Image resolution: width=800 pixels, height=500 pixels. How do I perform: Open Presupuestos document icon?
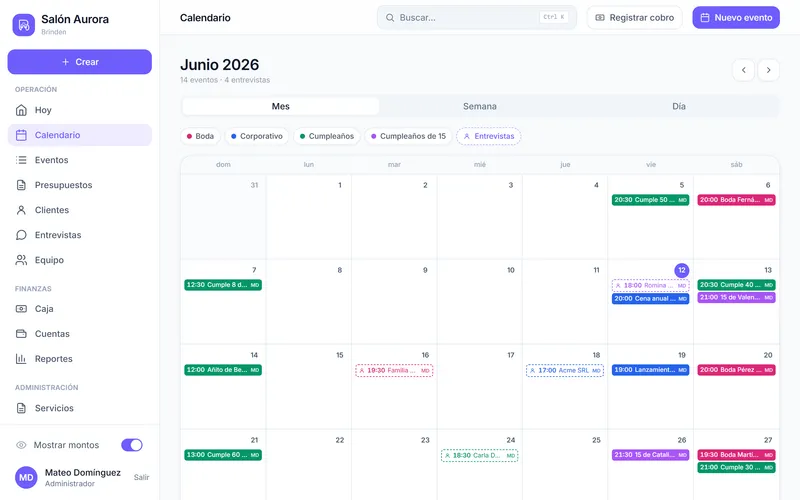click(x=21, y=185)
